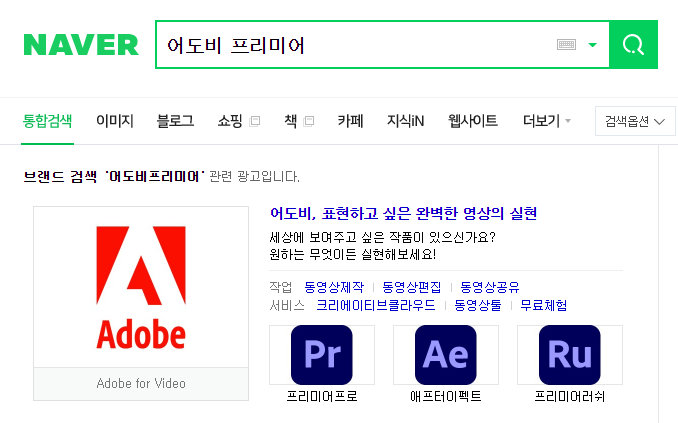Click the After Effects Ae icon
Screen dimensions: 678x423
(446, 355)
